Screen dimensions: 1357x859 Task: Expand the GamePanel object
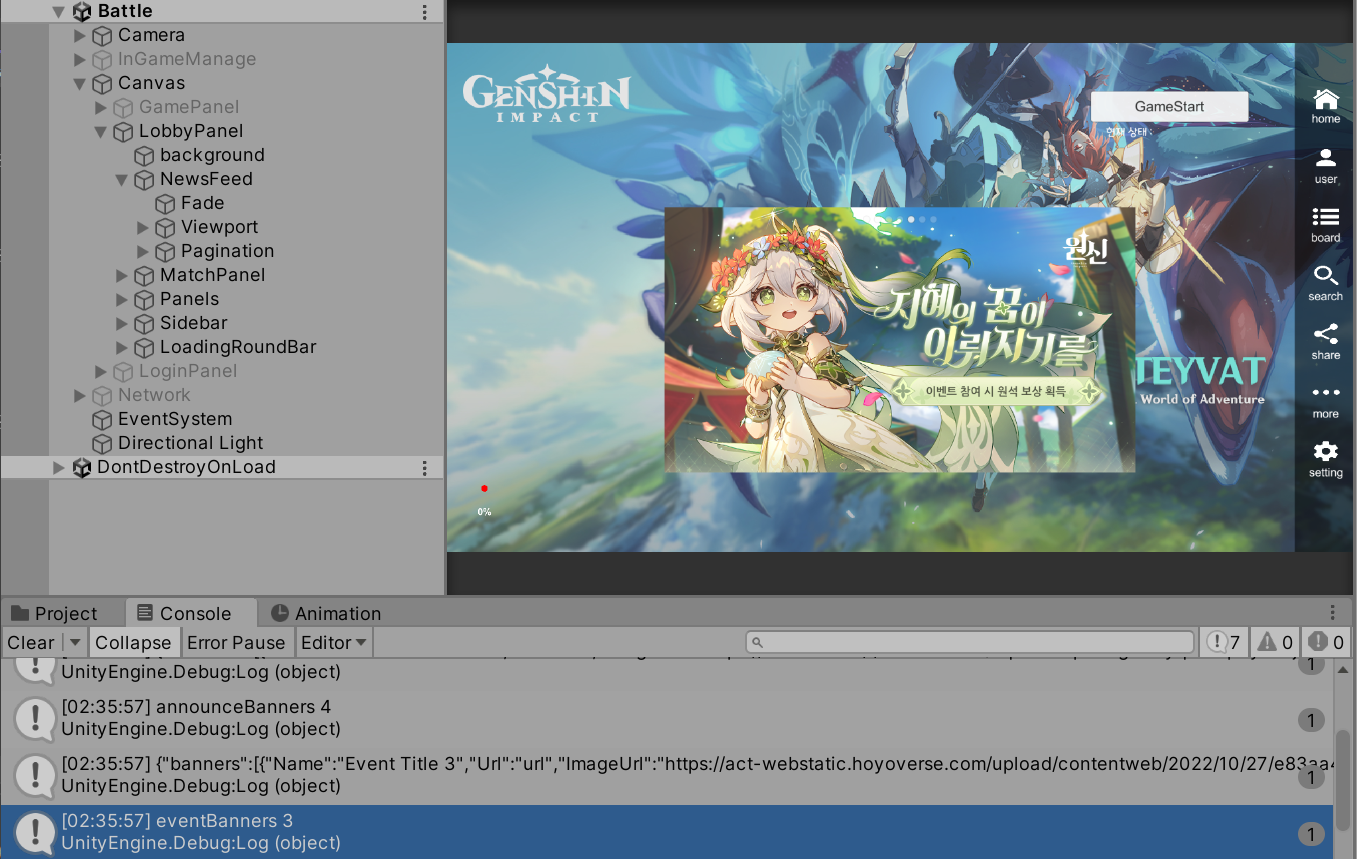[100, 107]
